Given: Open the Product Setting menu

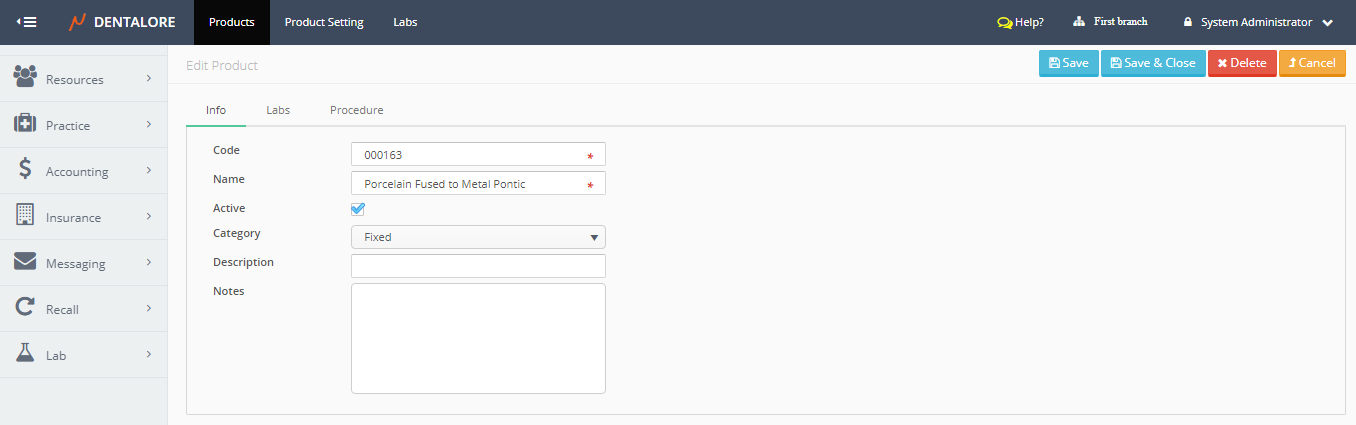Looking at the screenshot, I should 324,22.
